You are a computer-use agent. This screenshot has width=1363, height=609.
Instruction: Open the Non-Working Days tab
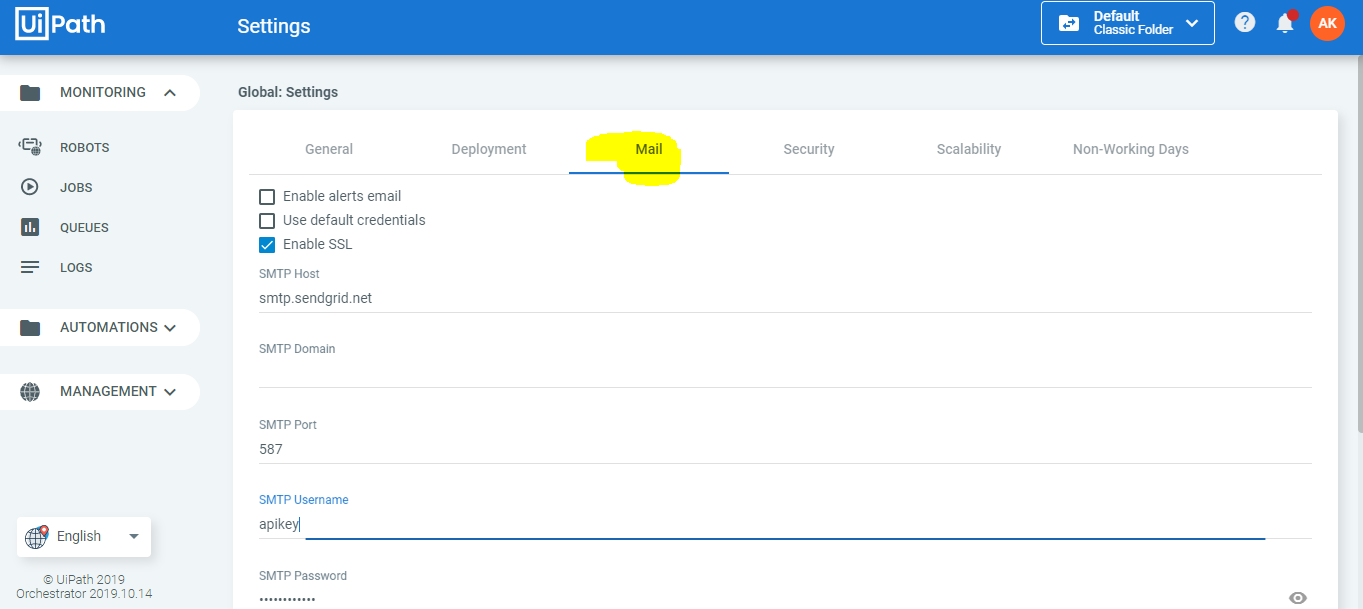pos(1130,148)
